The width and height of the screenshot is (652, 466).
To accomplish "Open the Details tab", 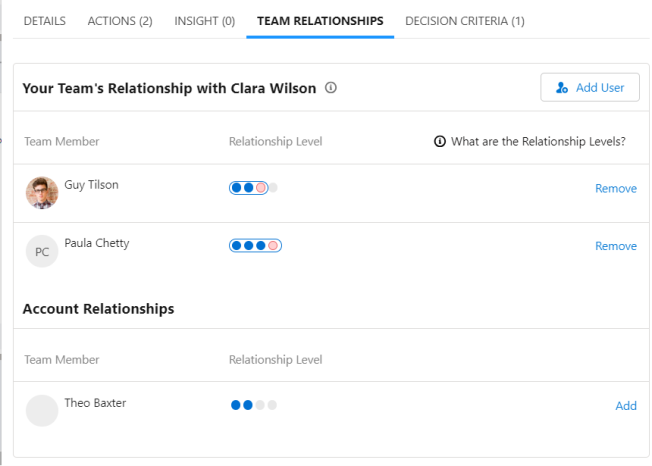I will tap(44, 21).
